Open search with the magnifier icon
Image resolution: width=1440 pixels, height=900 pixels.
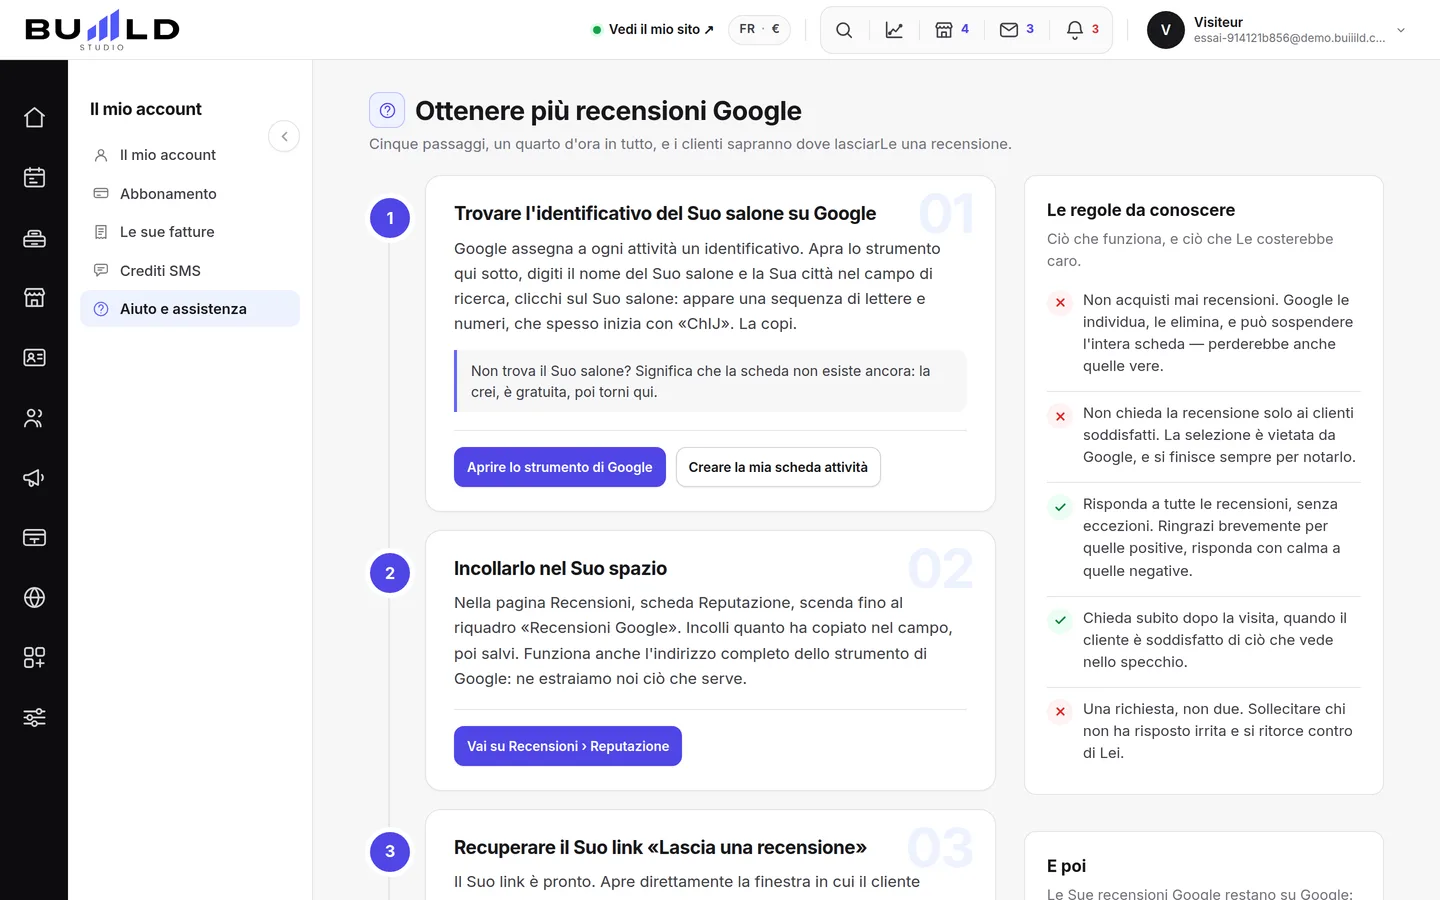(x=844, y=30)
